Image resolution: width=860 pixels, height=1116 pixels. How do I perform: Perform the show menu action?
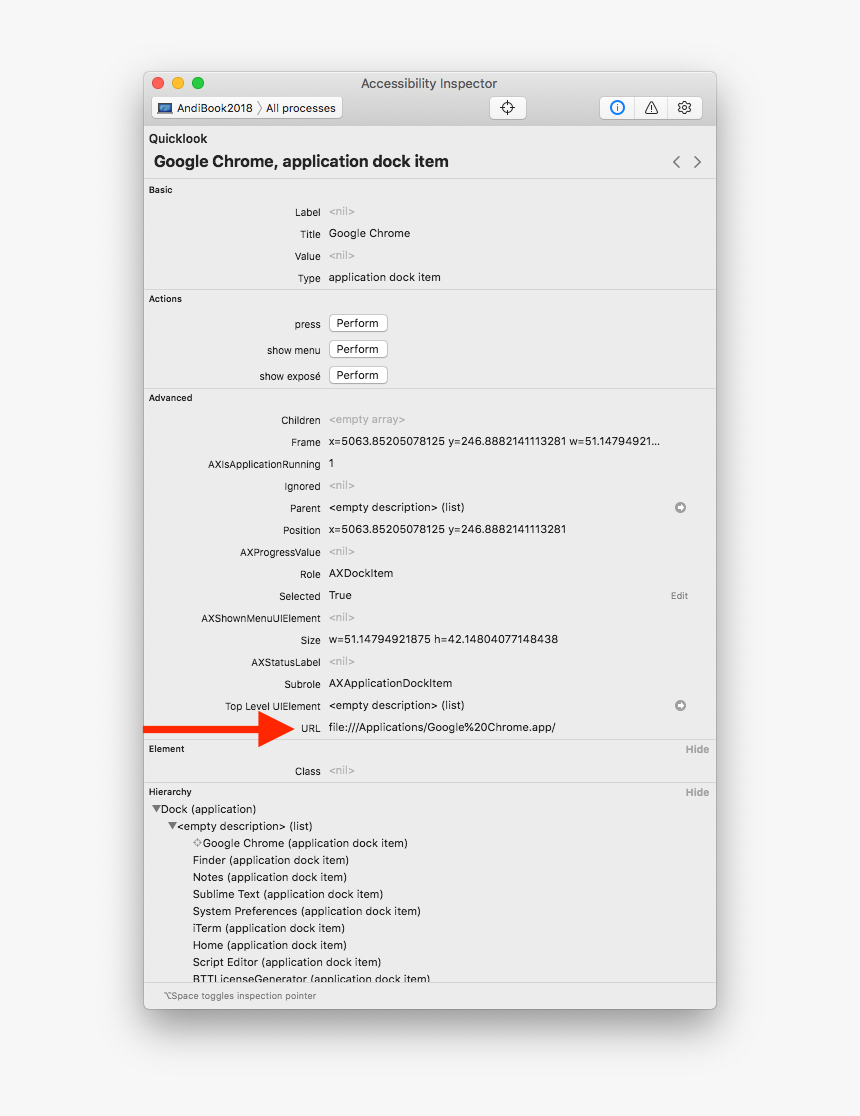(x=358, y=349)
